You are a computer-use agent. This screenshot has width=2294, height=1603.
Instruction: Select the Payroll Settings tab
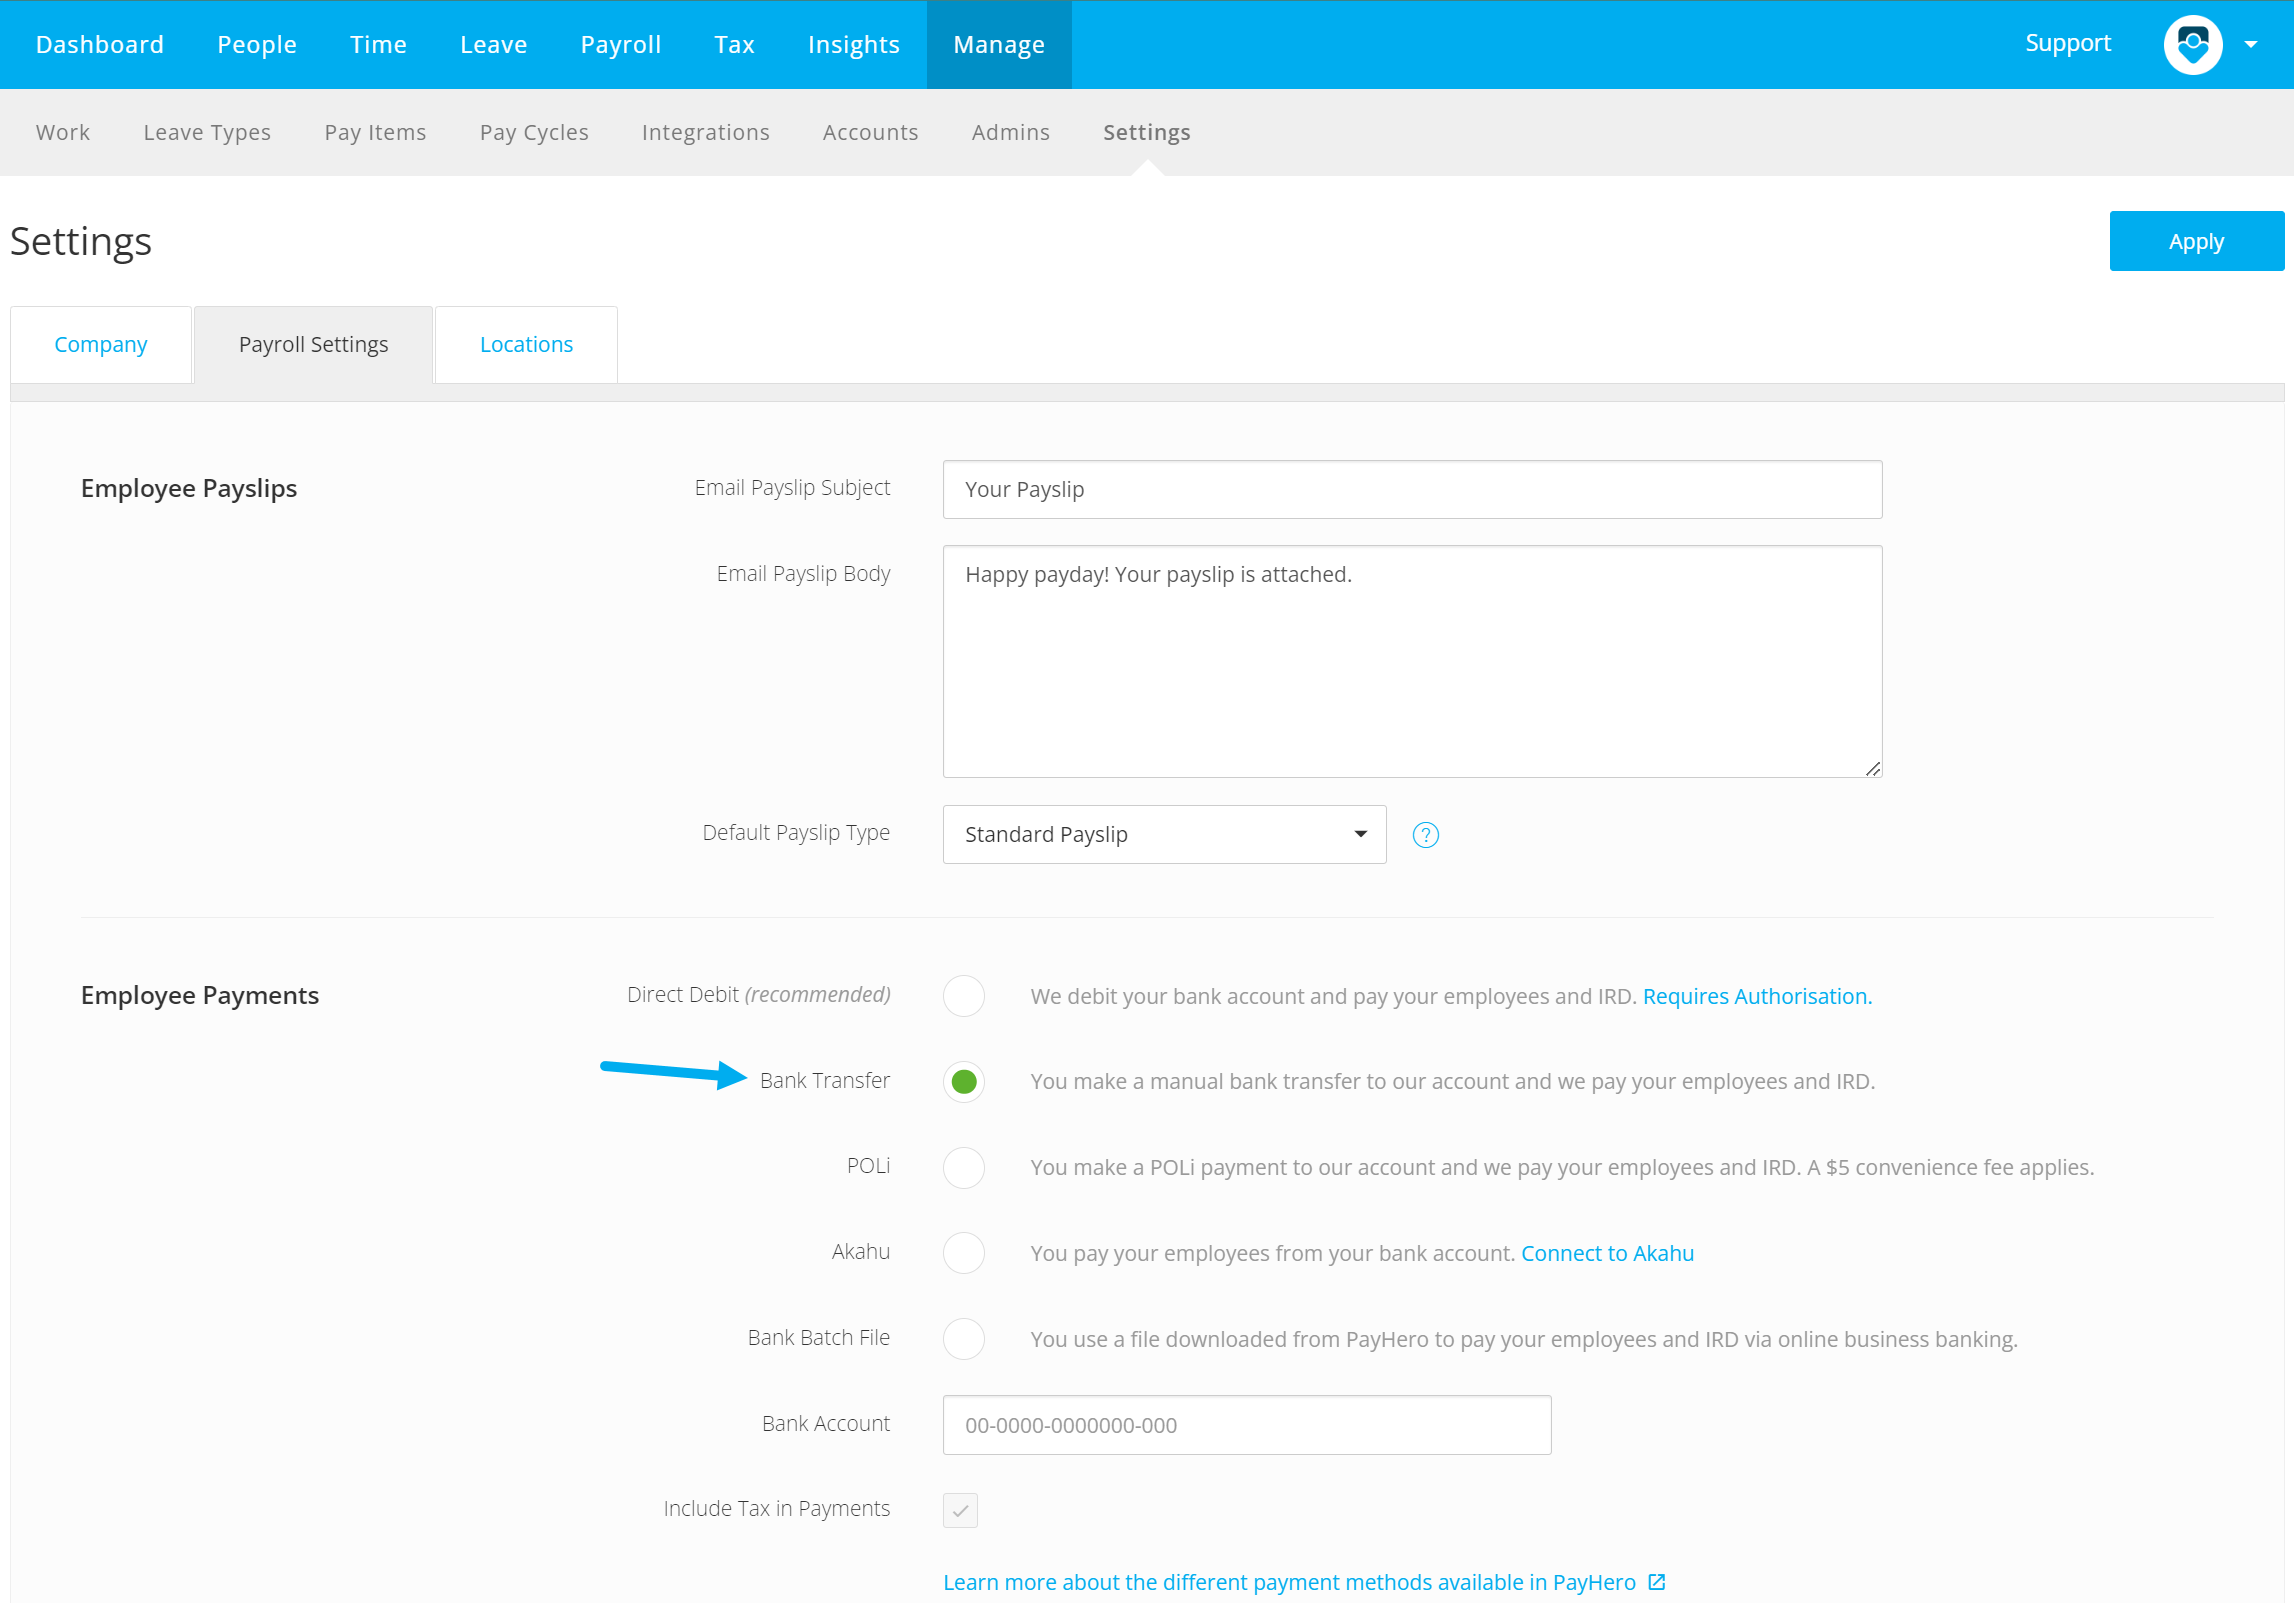click(x=313, y=344)
